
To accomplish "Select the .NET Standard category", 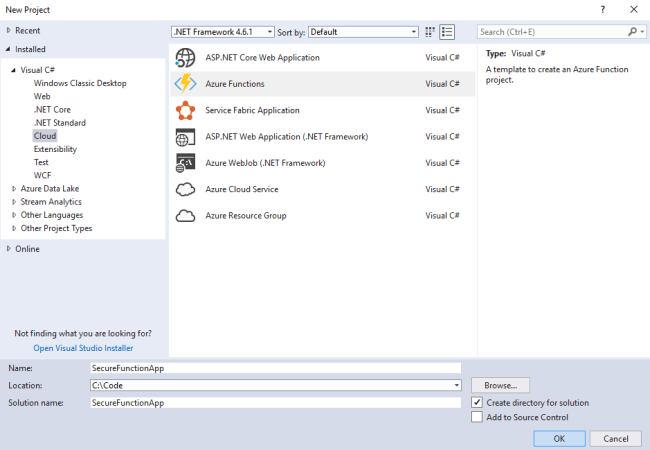I will point(60,123).
